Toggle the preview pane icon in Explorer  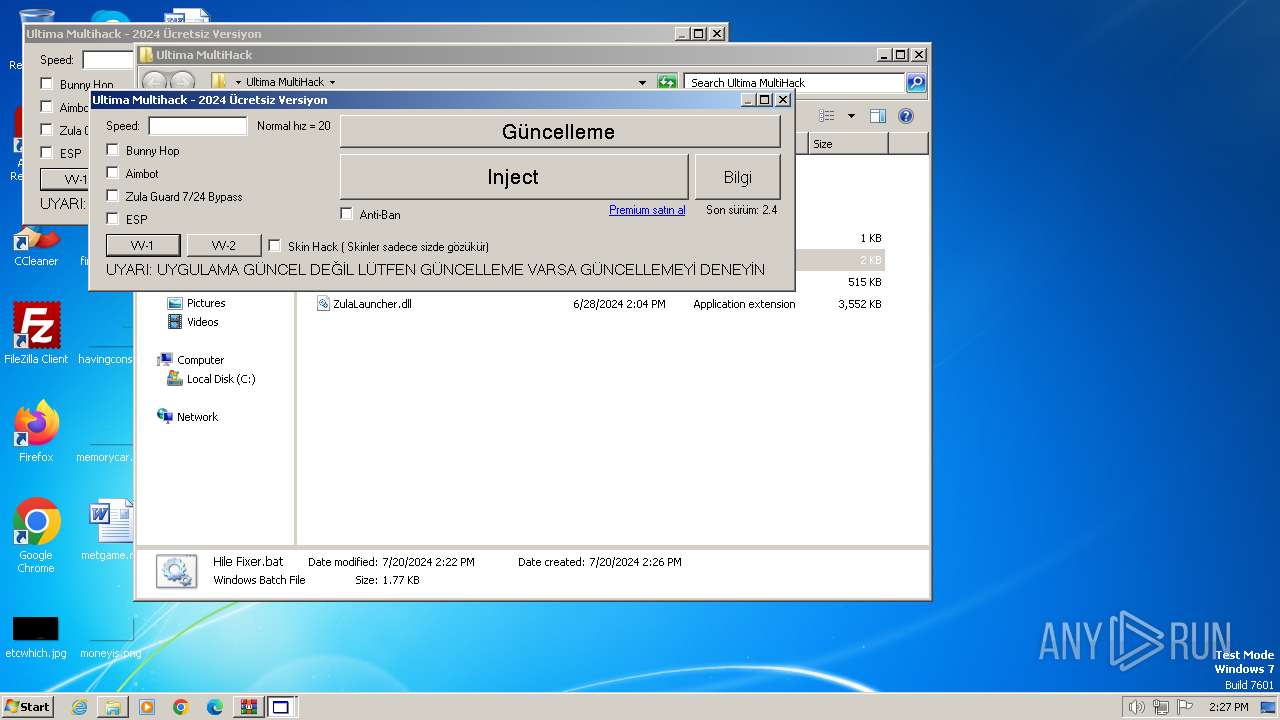tap(877, 116)
